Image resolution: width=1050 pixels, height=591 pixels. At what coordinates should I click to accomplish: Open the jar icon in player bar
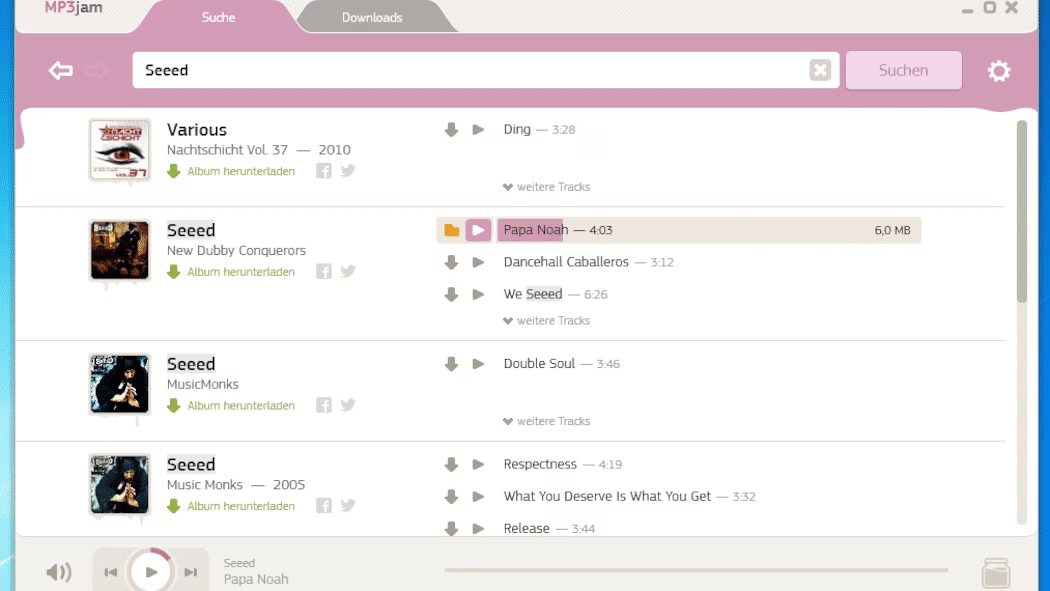(x=996, y=573)
